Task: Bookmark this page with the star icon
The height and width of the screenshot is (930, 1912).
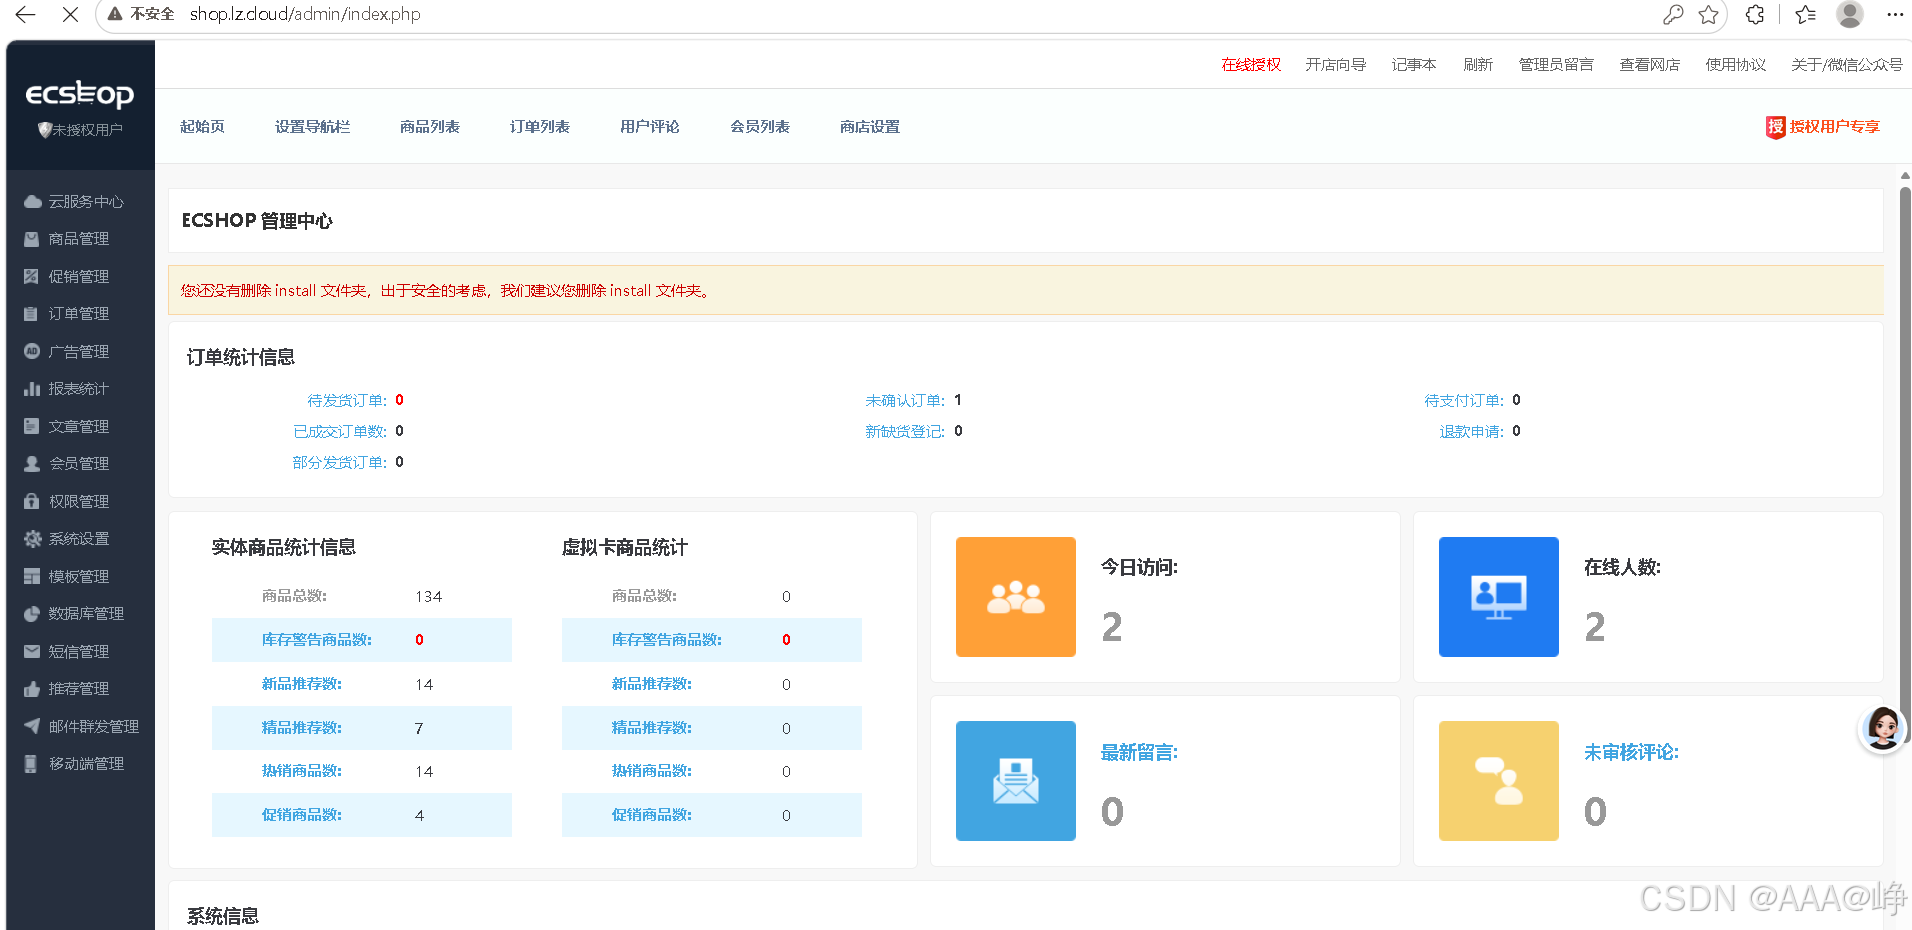Action: tap(1709, 14)
